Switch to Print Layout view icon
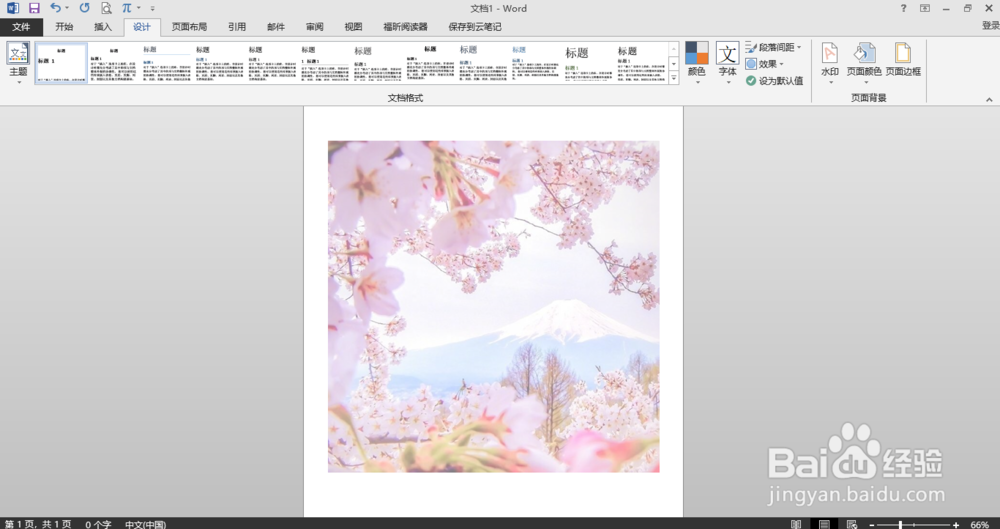The height and width of the screenshot is (529, 1000). [824, 524]
